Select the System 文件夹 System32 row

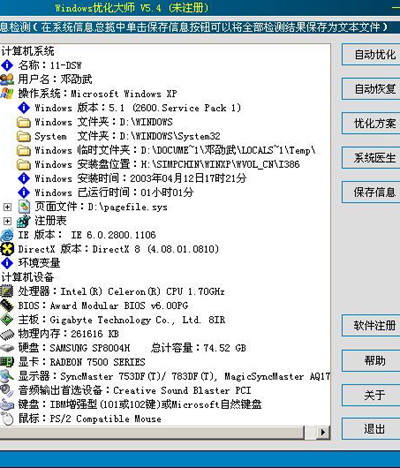coord(127,136)
